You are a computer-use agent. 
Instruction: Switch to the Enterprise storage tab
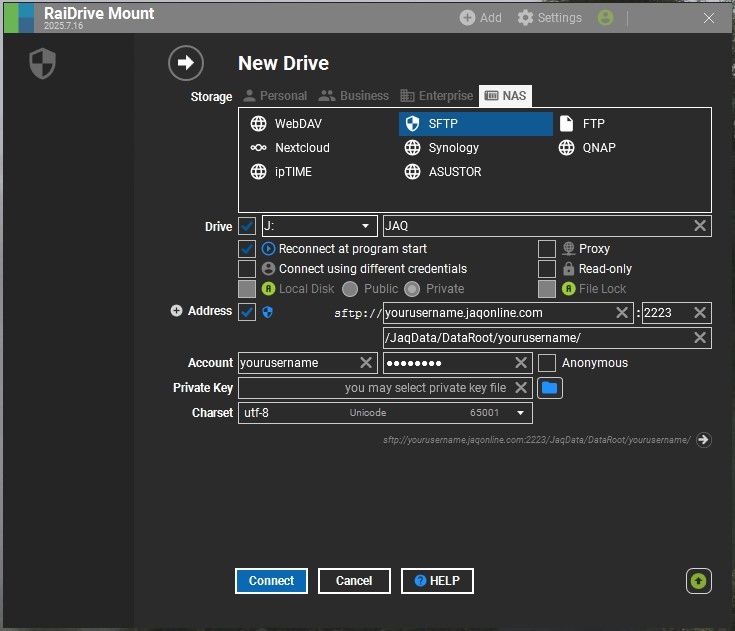point(436,96)
